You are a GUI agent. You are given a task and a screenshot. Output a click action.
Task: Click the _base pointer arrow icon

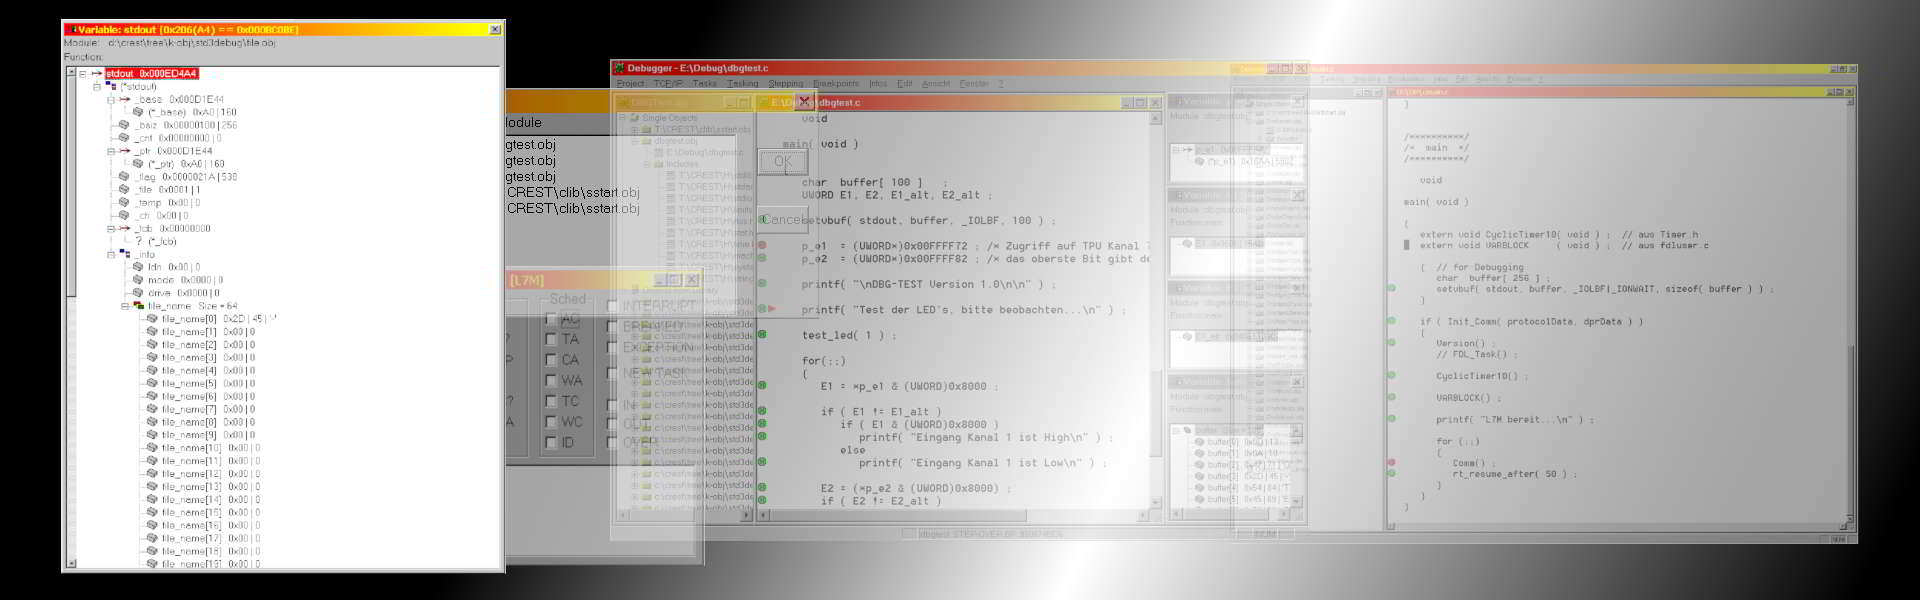tap(124, 100)
